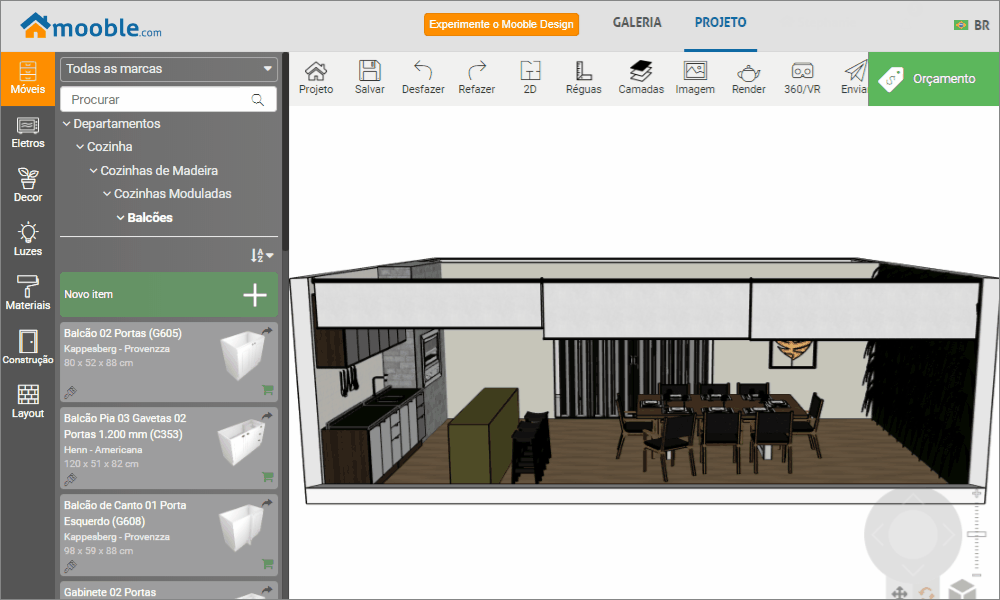Open the Móveis furniture category
The height and width of the screenshot is (600, 1000).
tap(27, 78)
